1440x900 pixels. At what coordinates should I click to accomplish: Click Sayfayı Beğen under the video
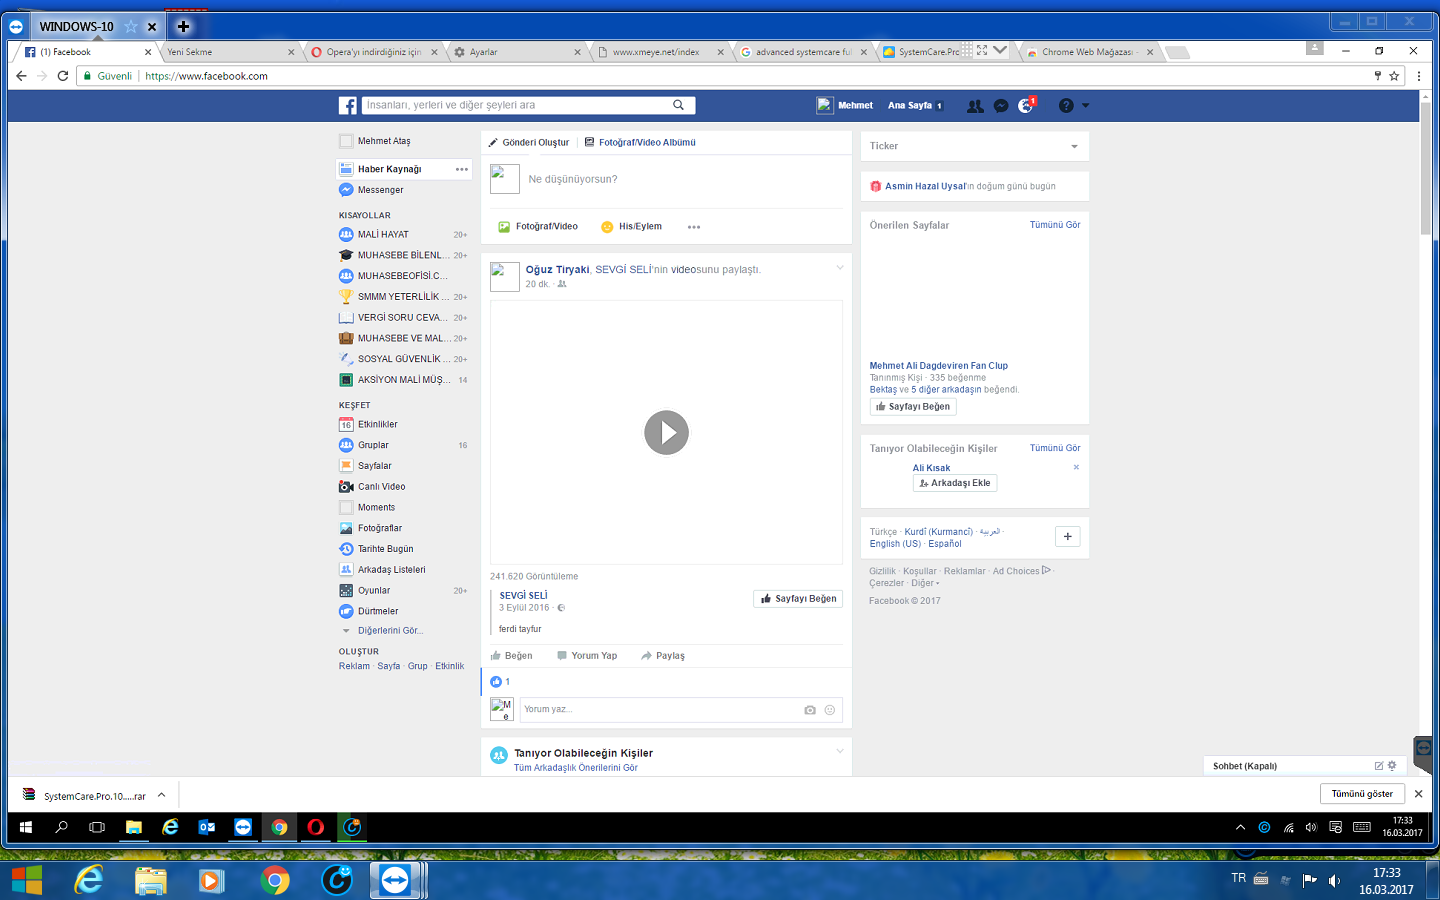798,599
